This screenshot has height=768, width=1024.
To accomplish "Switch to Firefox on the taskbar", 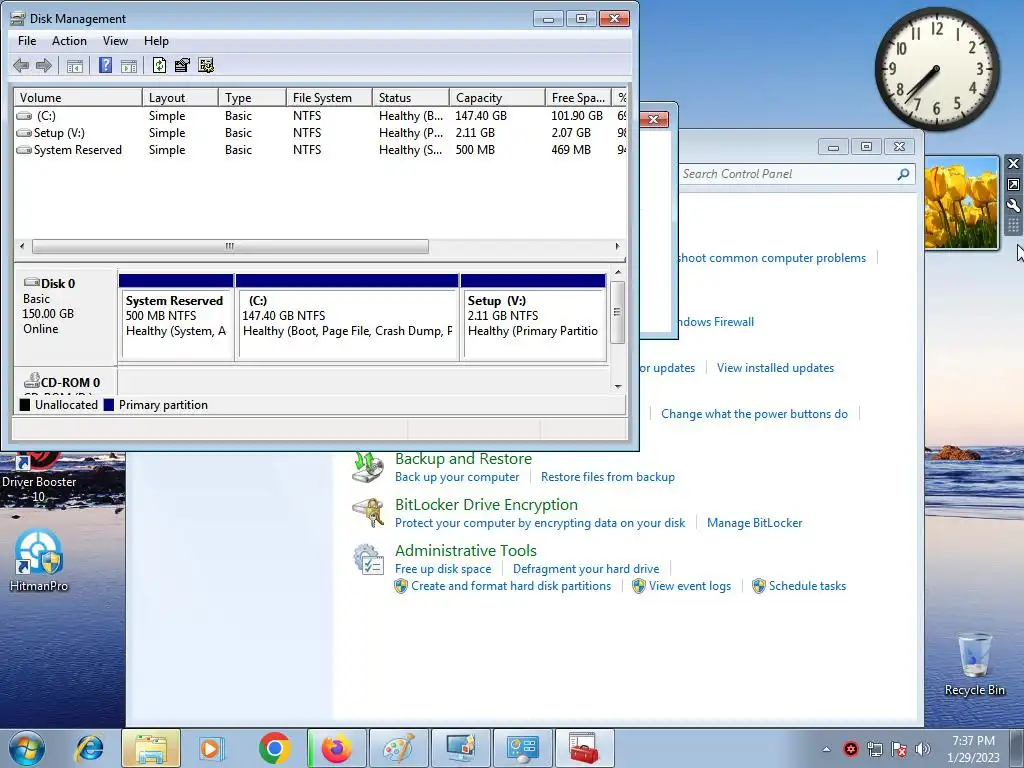I will coord(337,748).
